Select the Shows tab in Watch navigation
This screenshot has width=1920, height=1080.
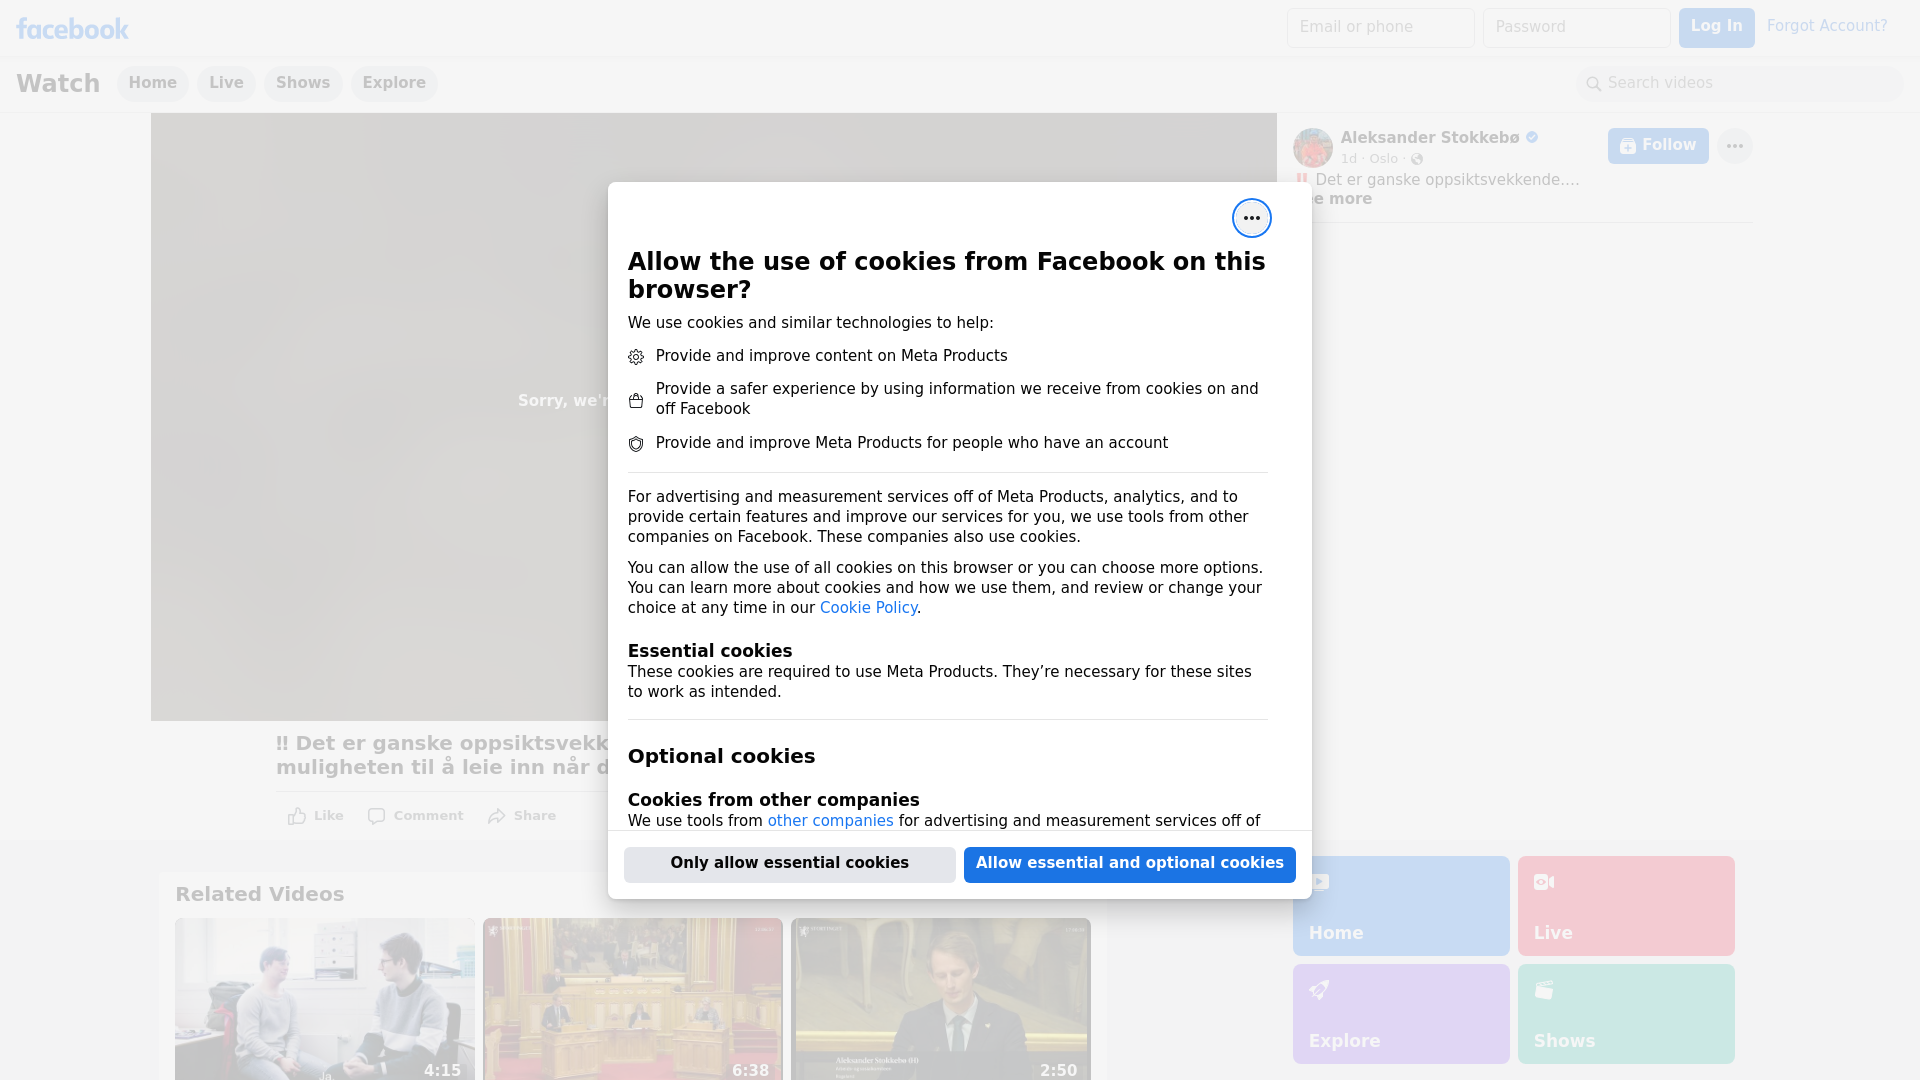pos(303,84)
